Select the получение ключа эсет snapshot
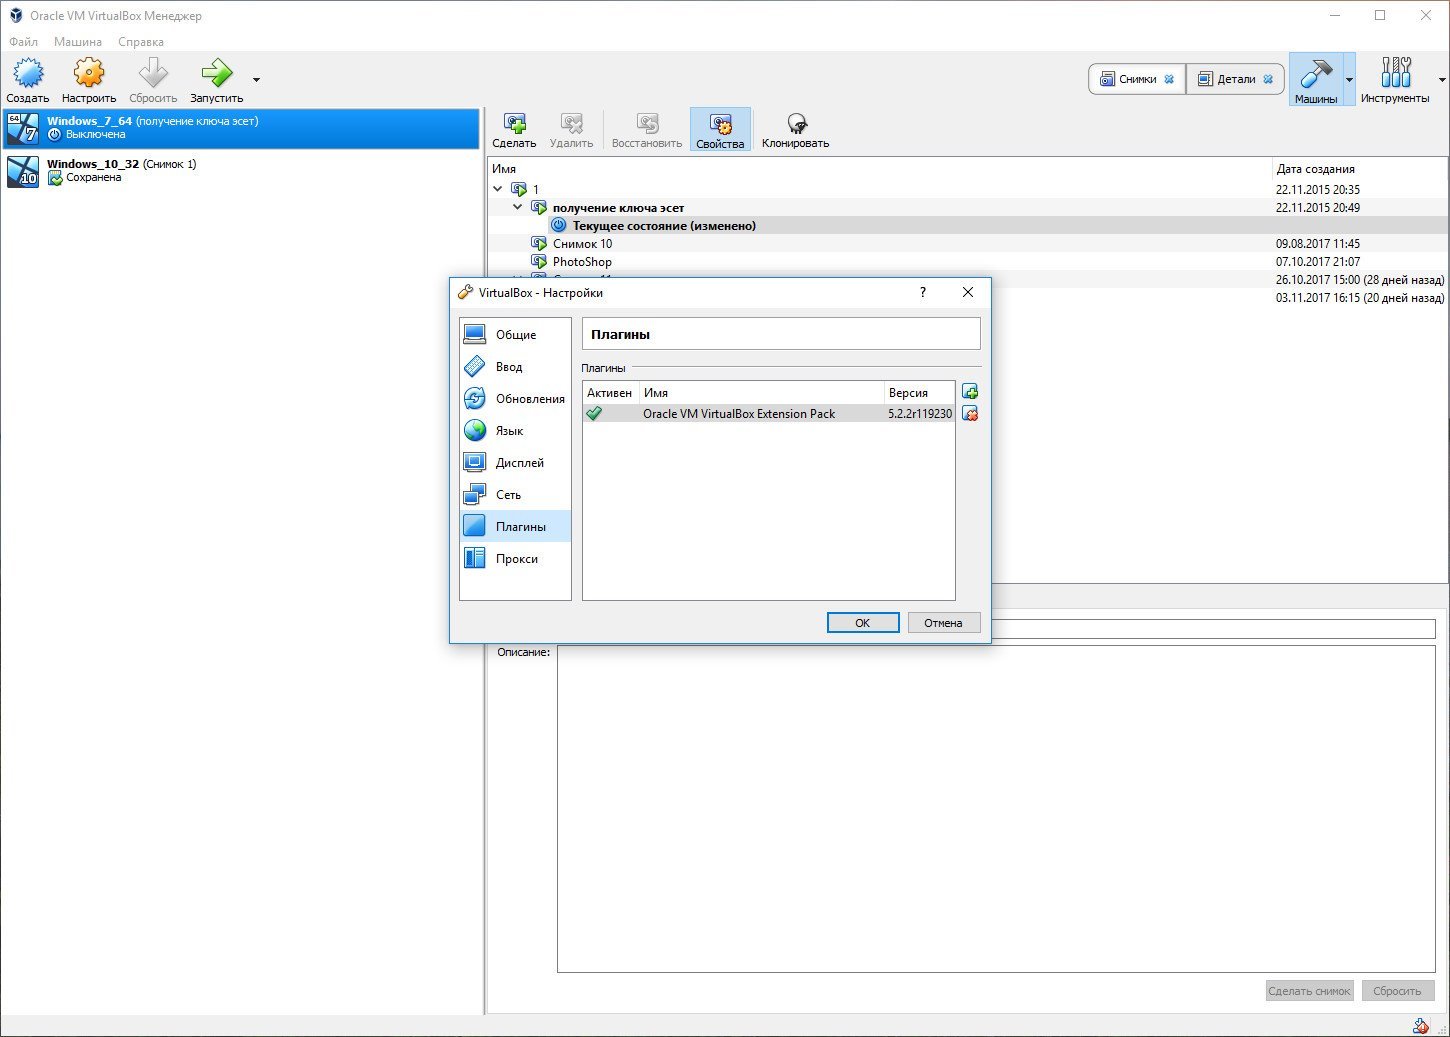The height and width of the screenshot is (1037, 1450). [x=618, y=207]
